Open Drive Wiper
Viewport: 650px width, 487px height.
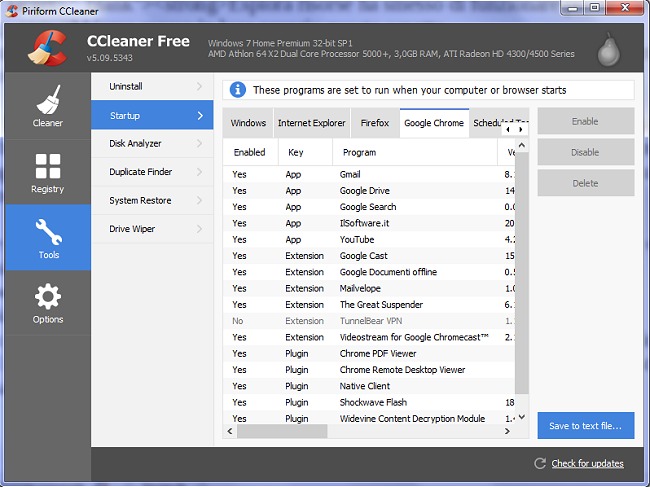[x=152, y=229]
